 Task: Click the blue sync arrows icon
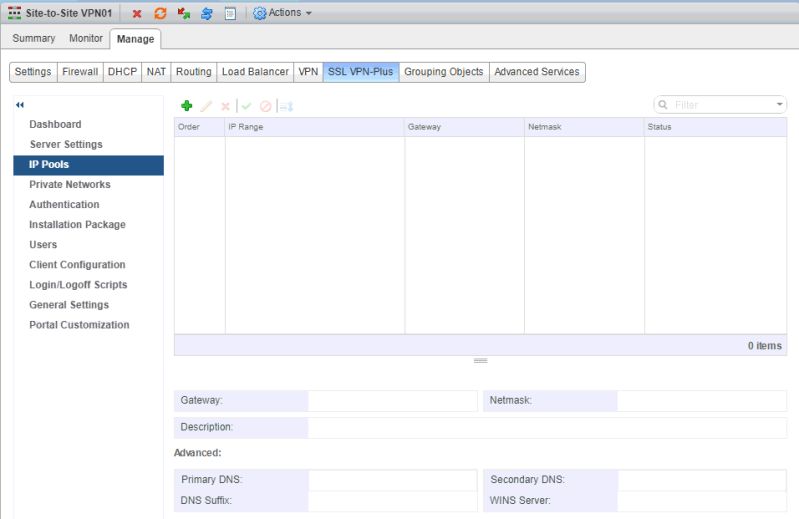click(x=207, y=14)
